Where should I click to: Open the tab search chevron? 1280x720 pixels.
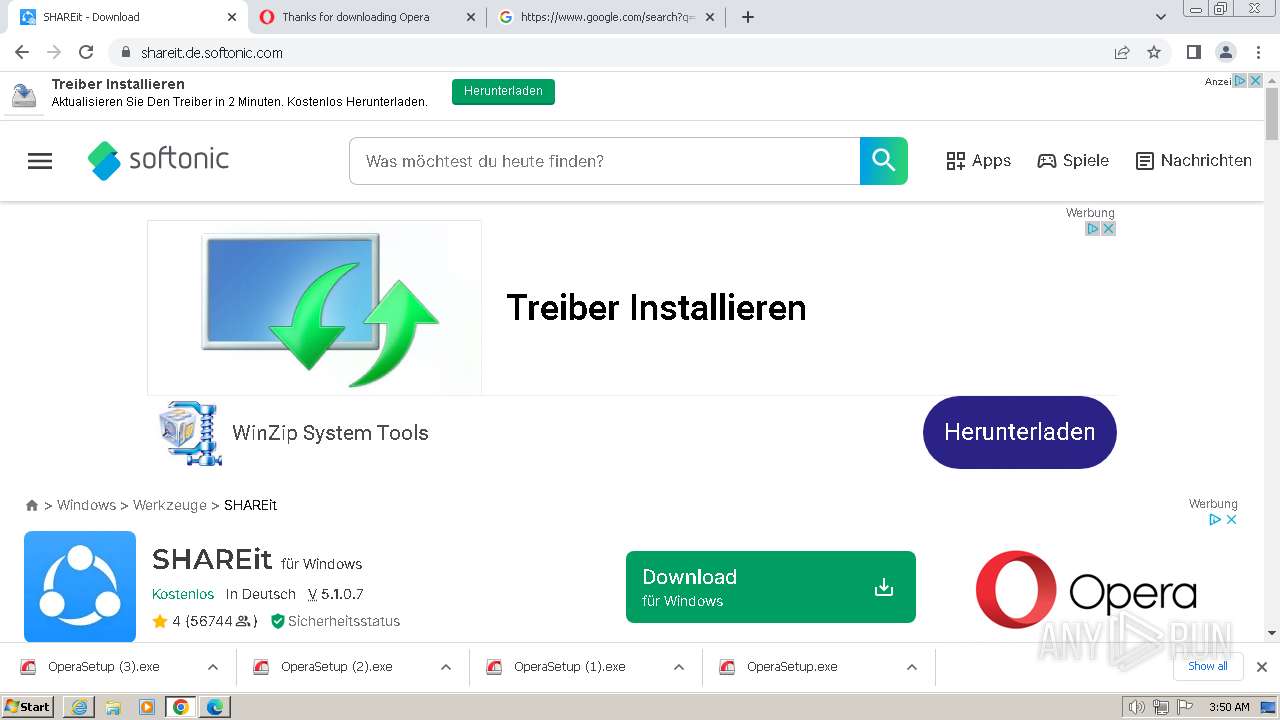tap(1161, 17)
